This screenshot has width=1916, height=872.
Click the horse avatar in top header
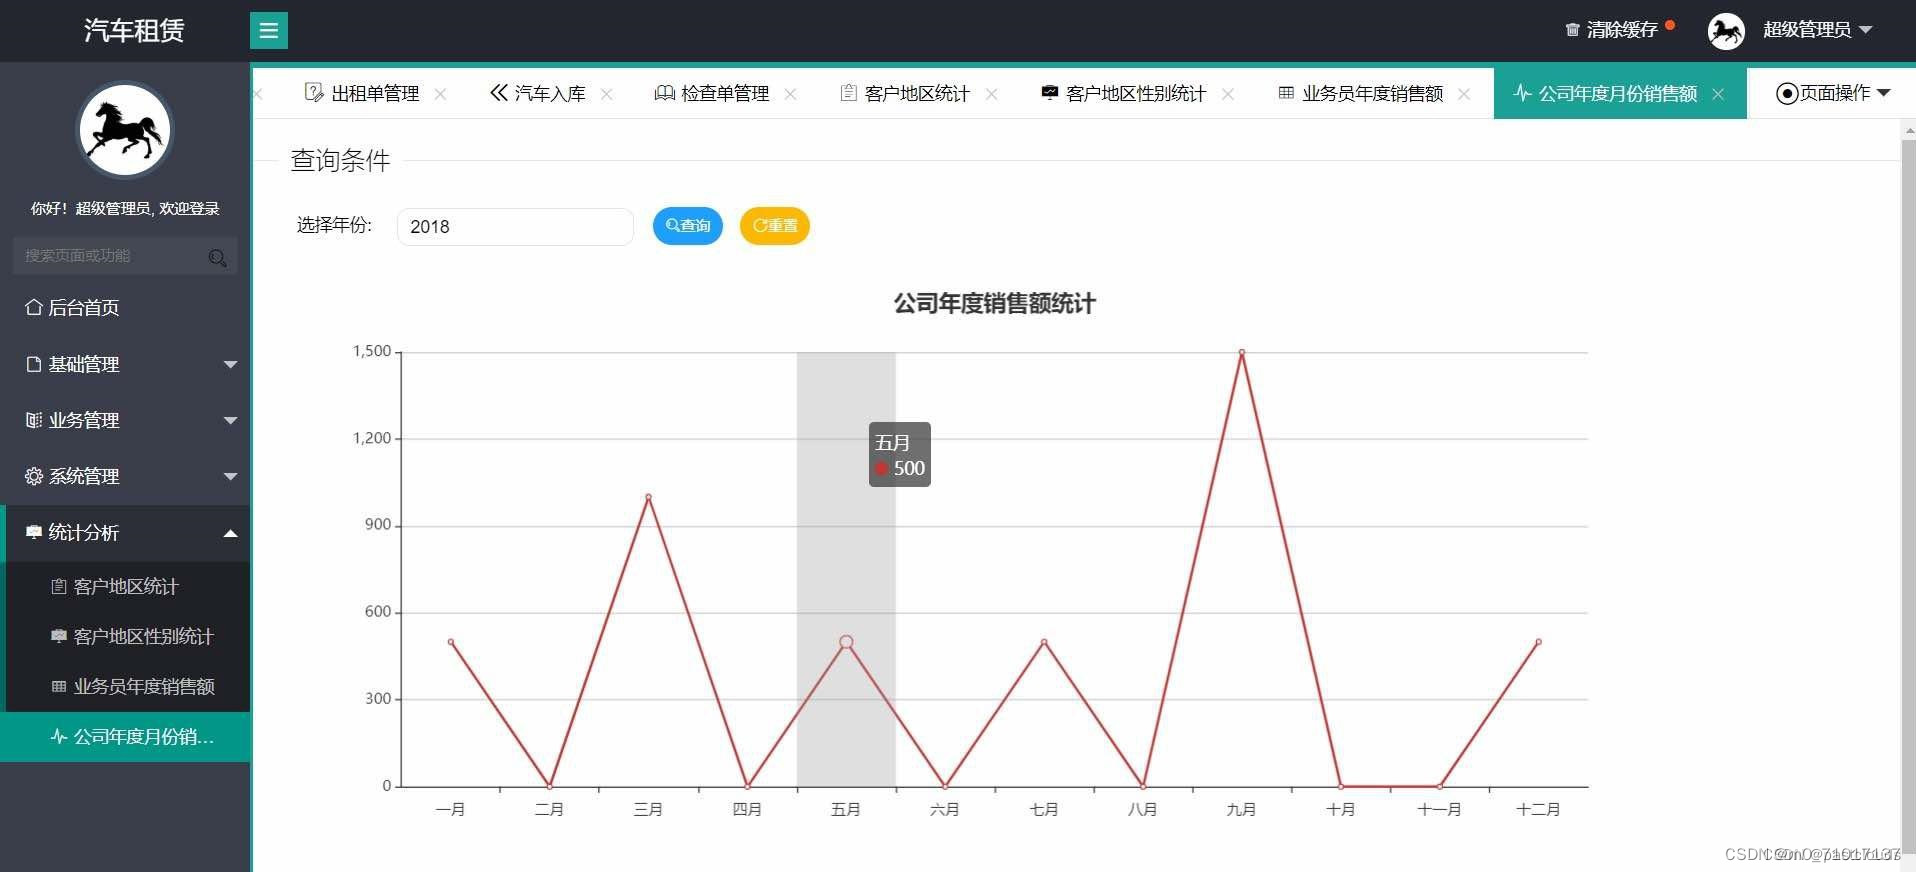1726,31
